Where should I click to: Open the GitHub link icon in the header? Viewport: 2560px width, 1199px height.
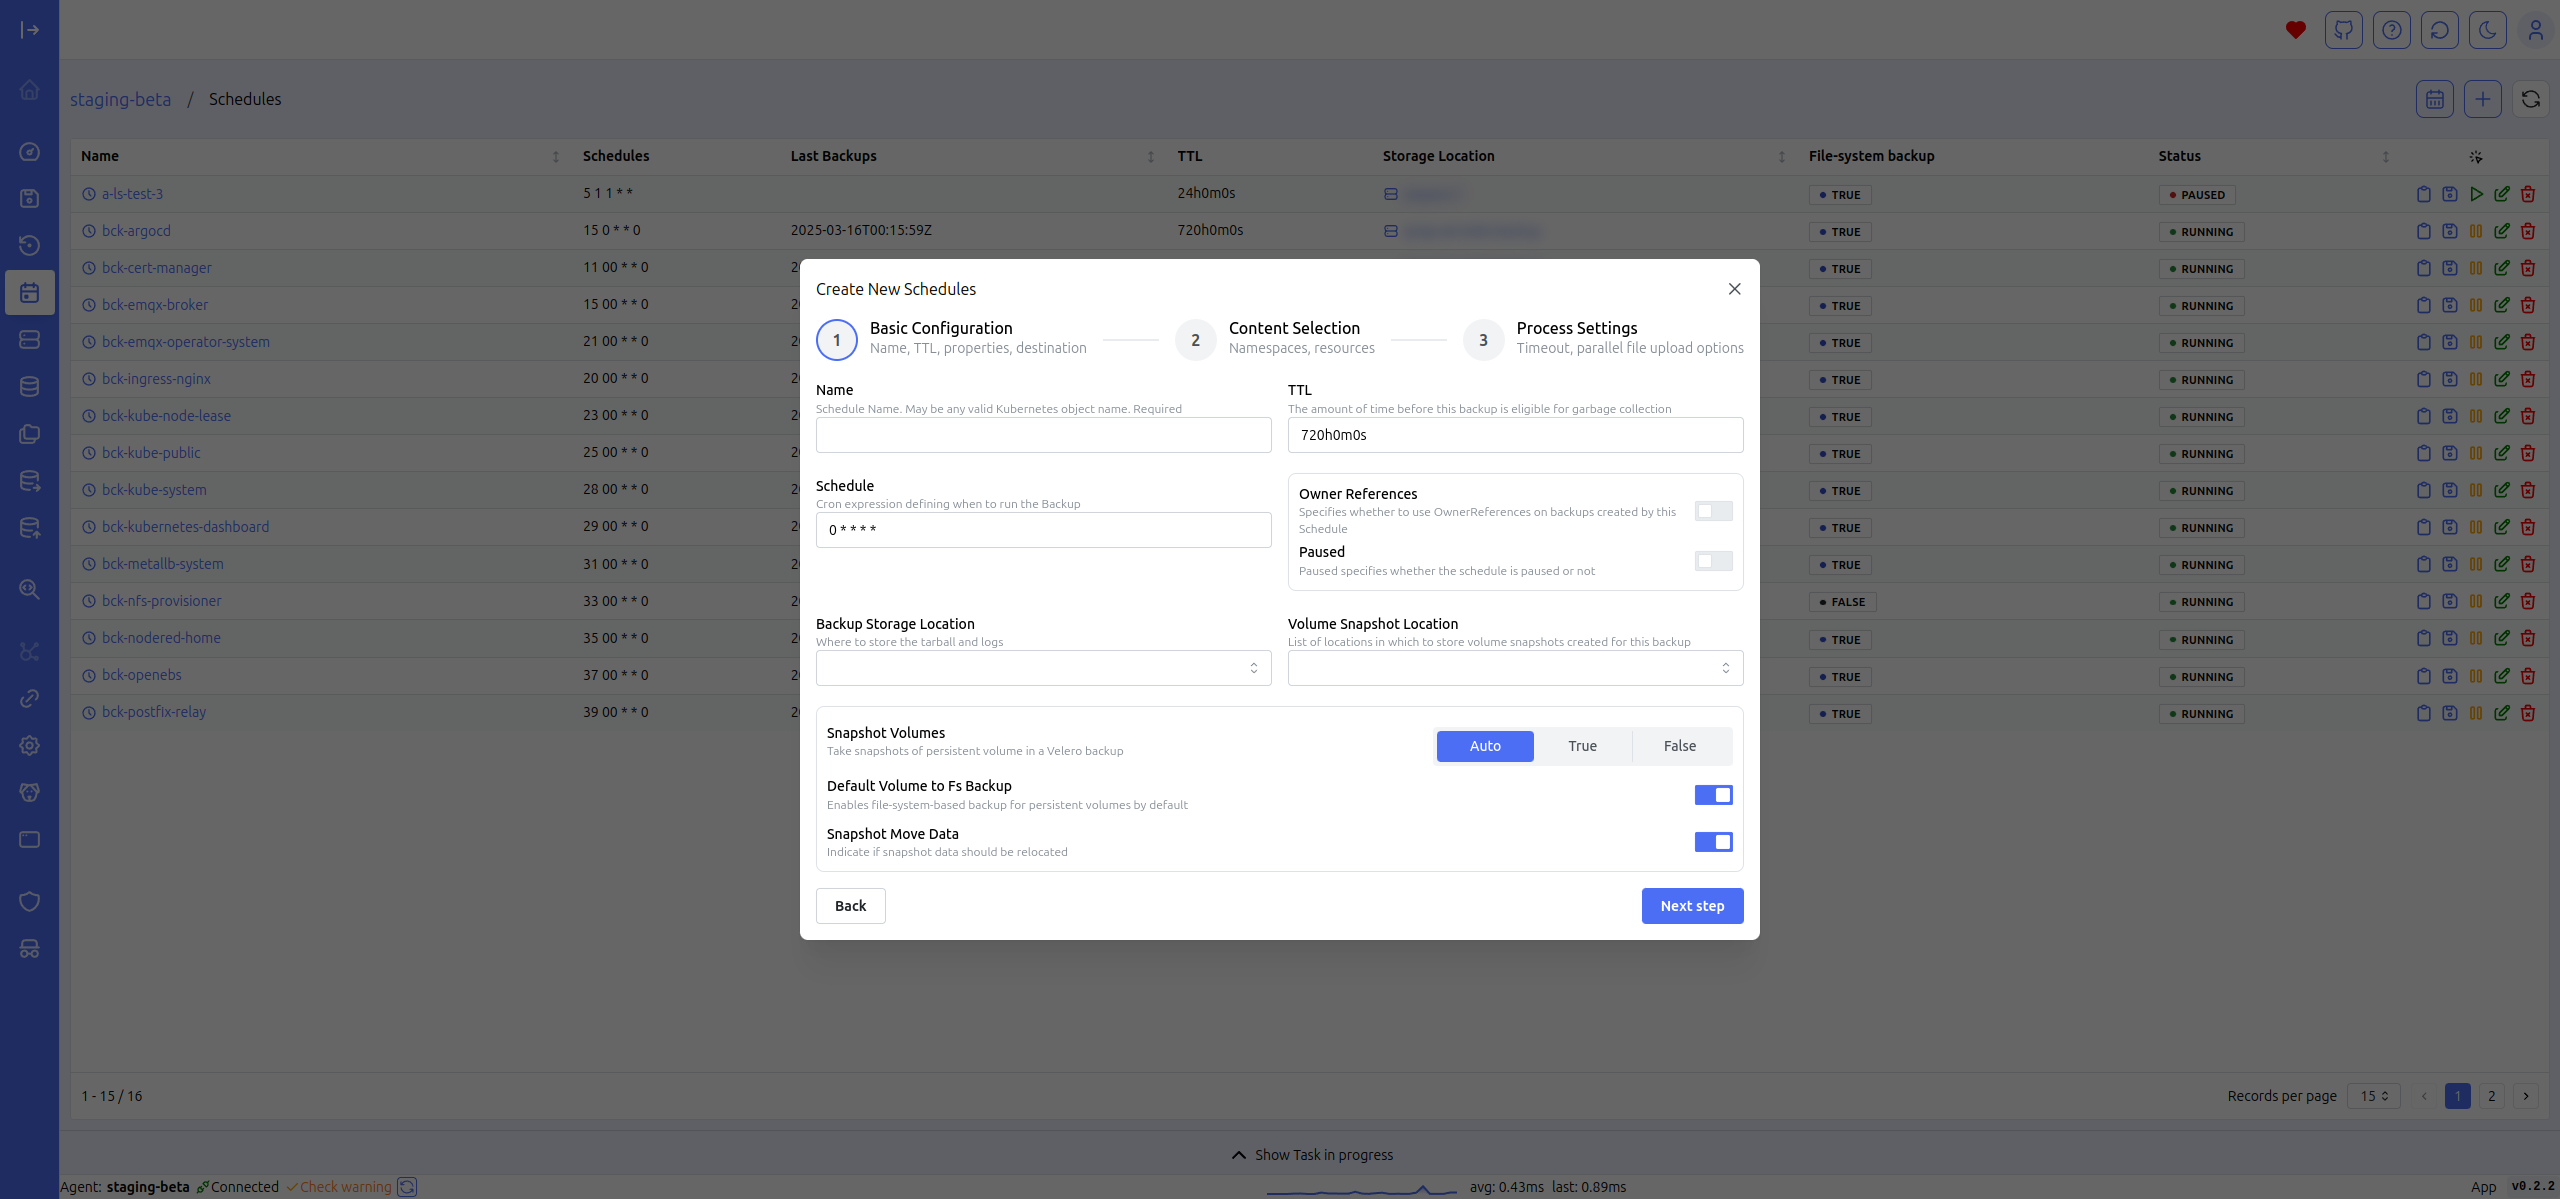2344,30
